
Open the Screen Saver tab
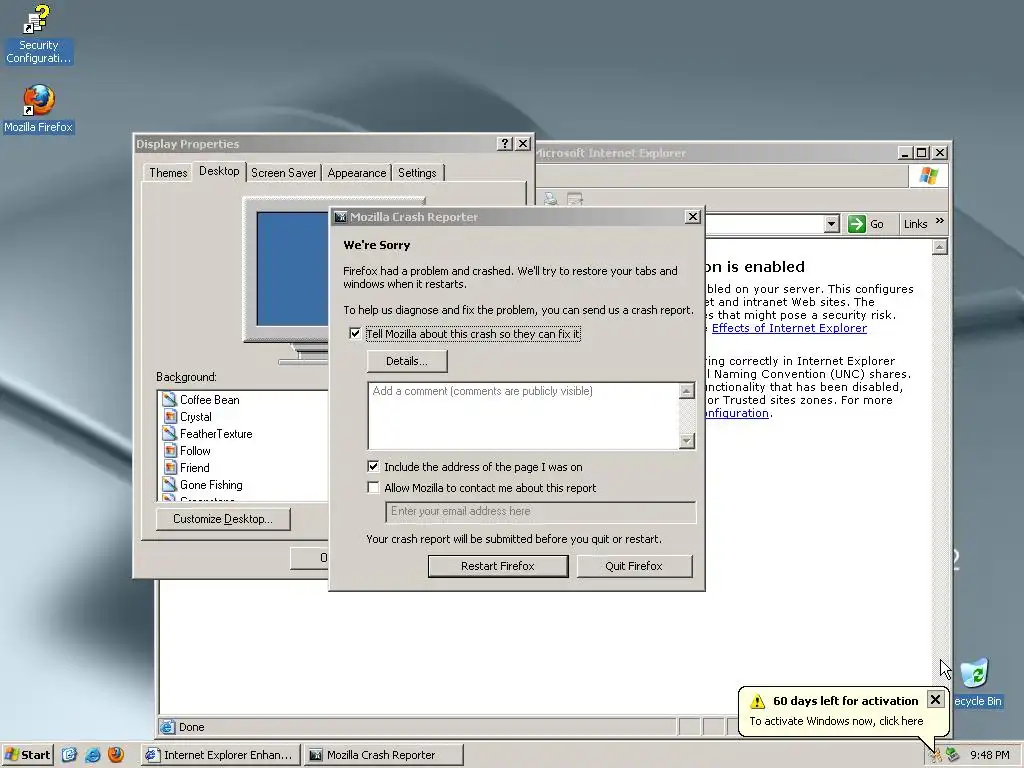click(283, 172)
